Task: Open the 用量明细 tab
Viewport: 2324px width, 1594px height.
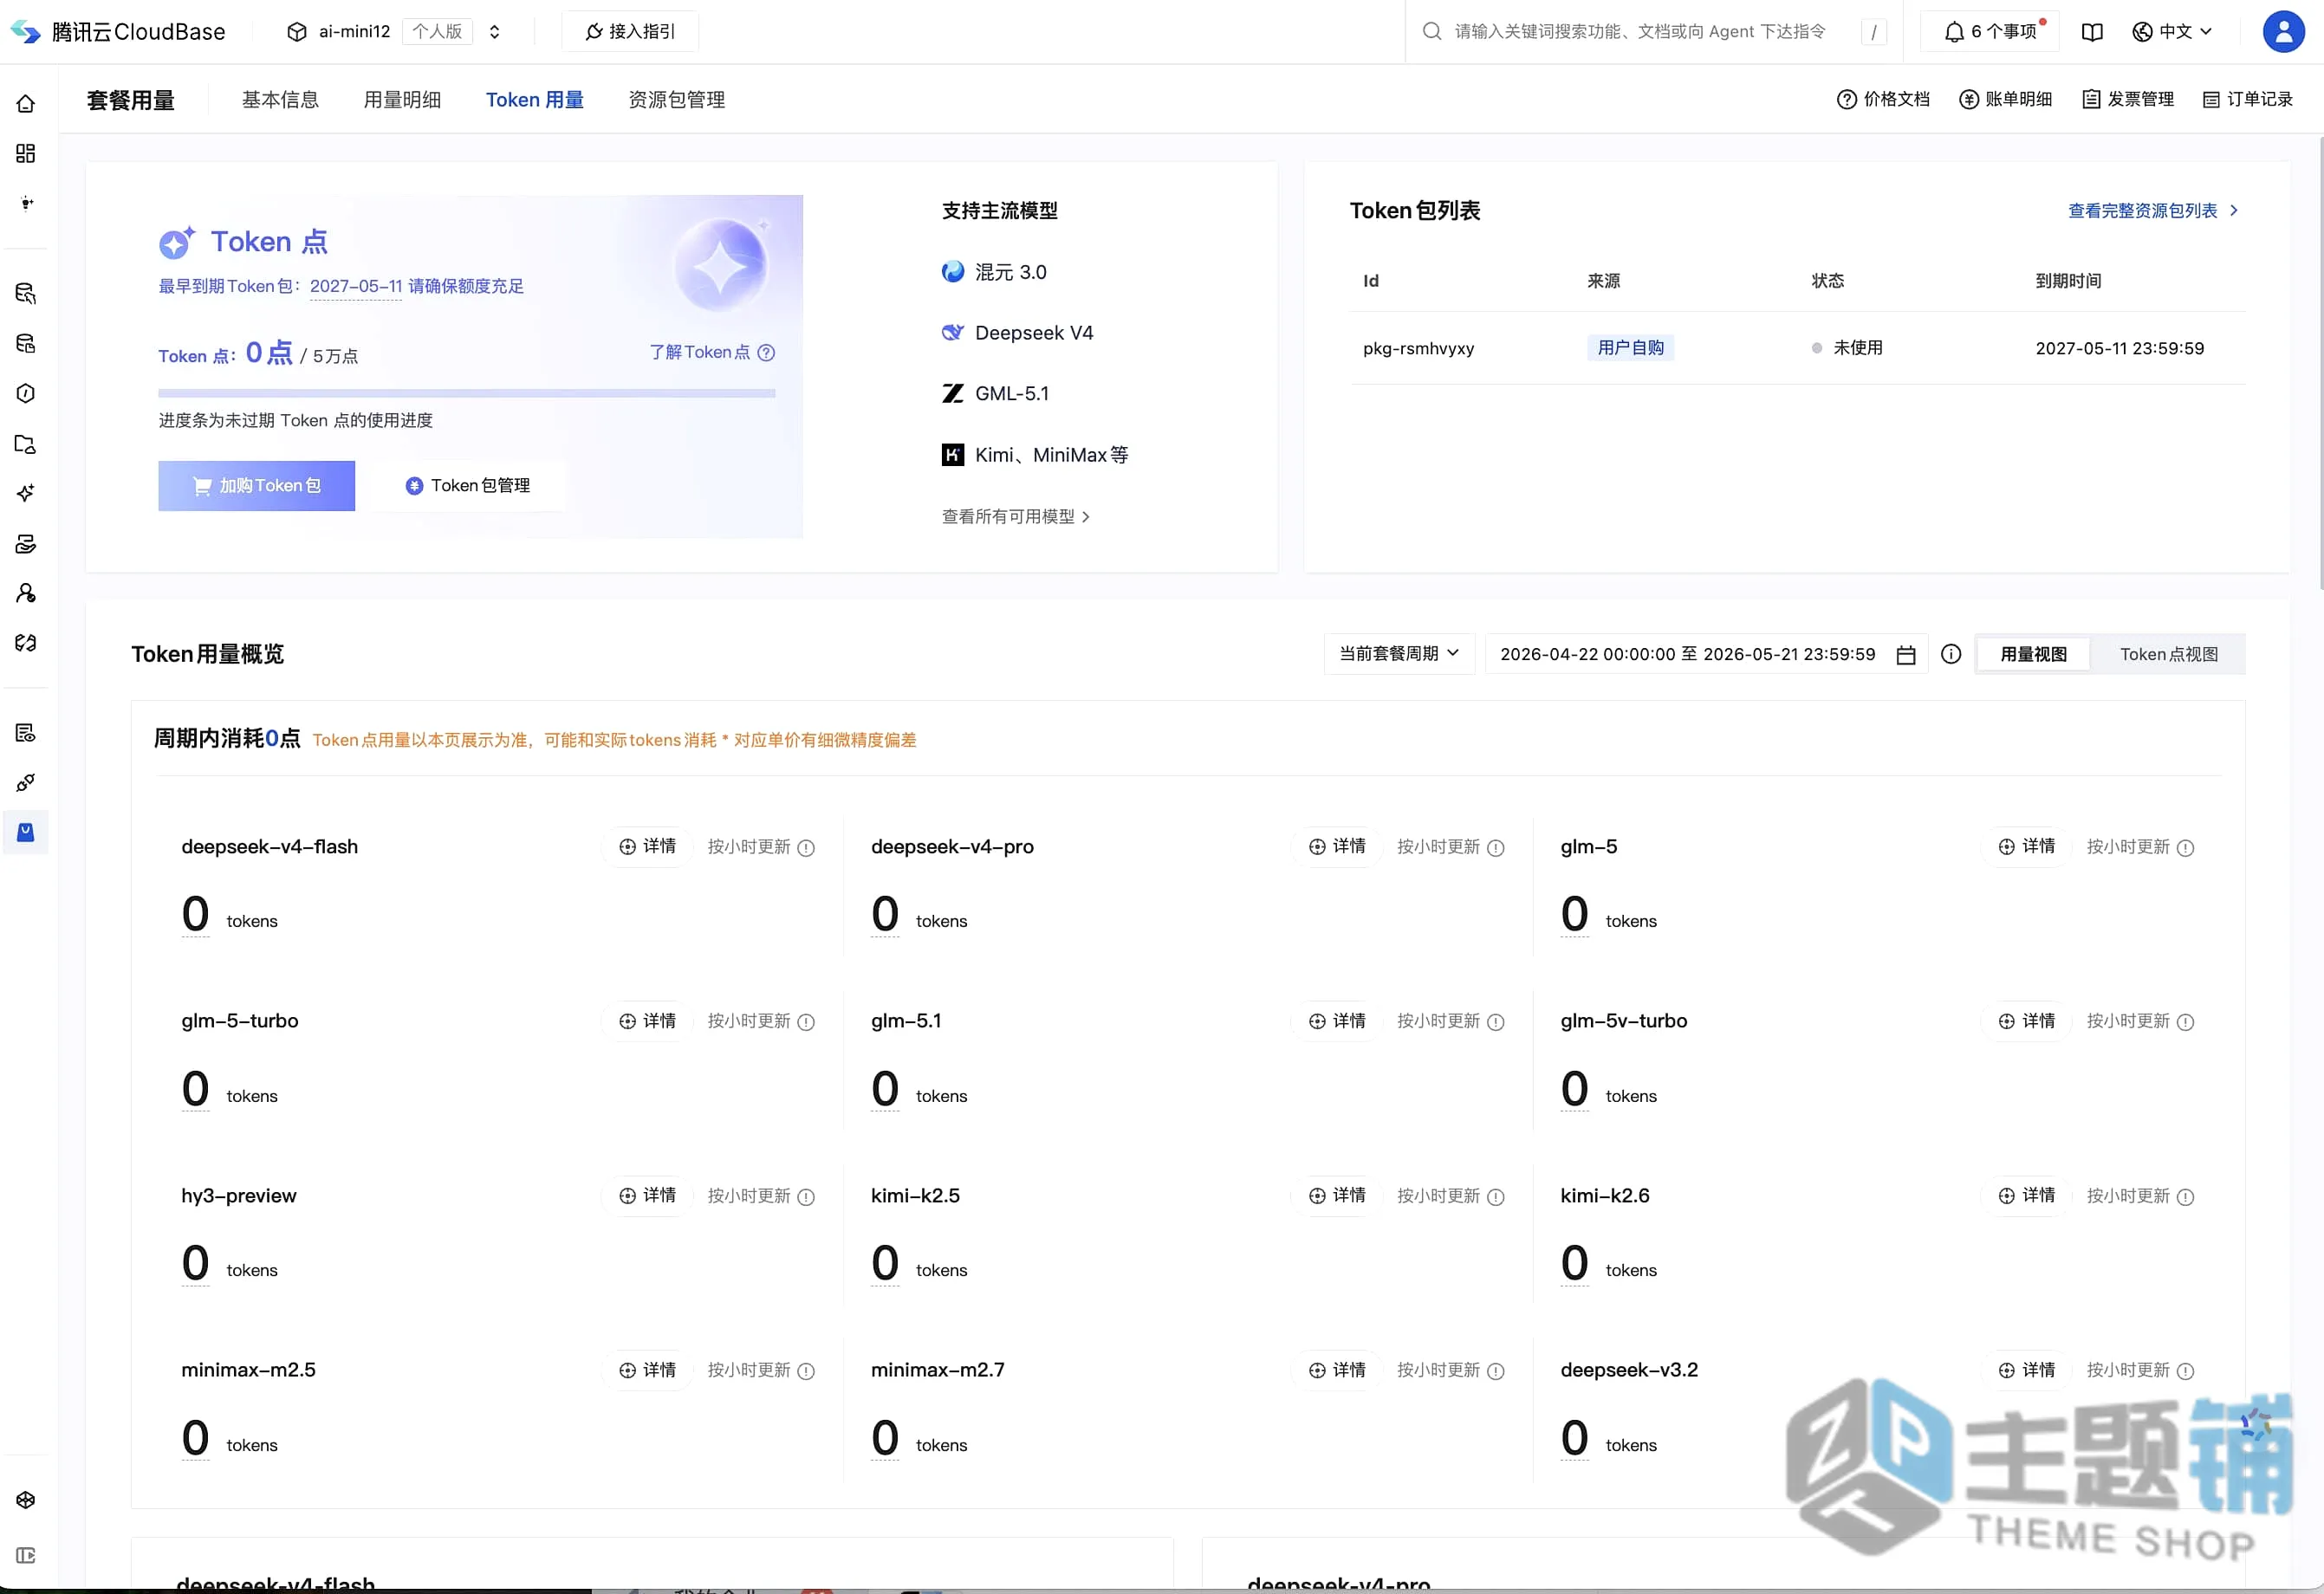Action: tap(402, 100)
